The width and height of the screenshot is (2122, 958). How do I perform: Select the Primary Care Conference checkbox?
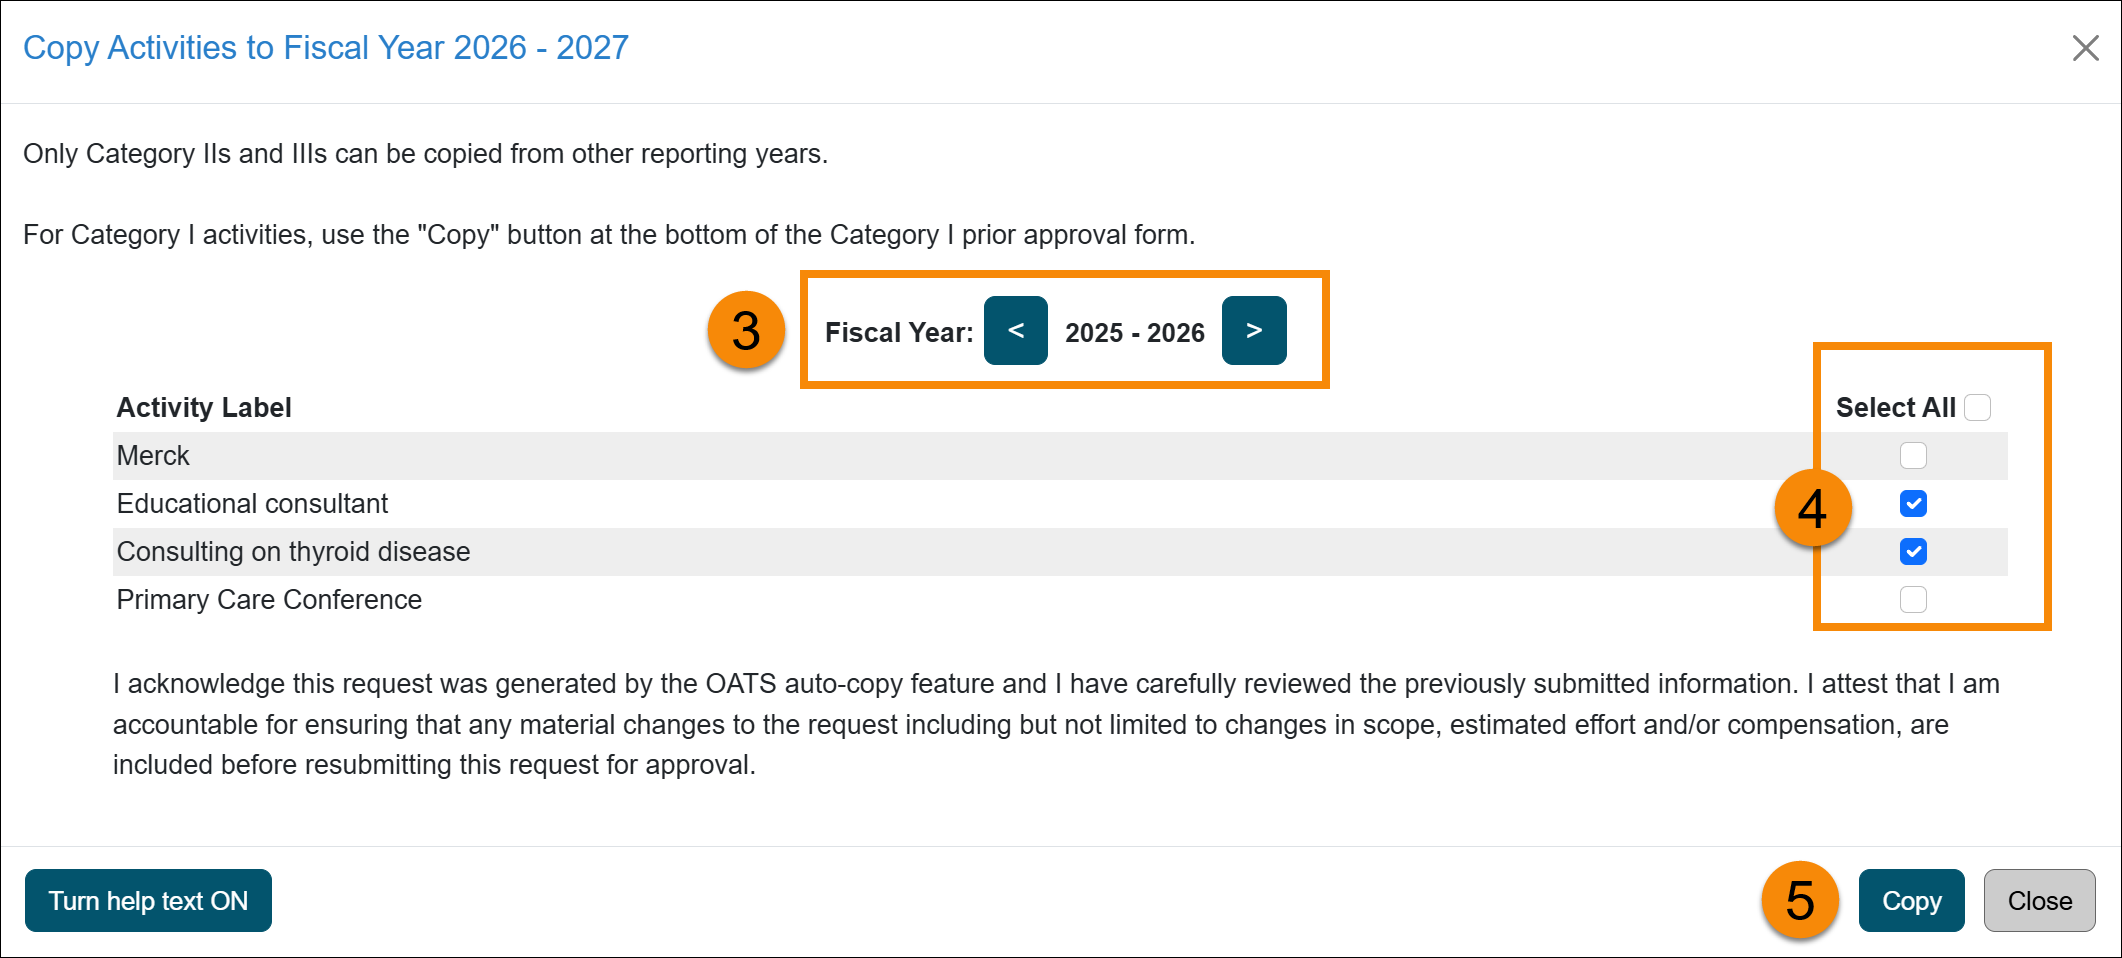[x=1913, y=600]
